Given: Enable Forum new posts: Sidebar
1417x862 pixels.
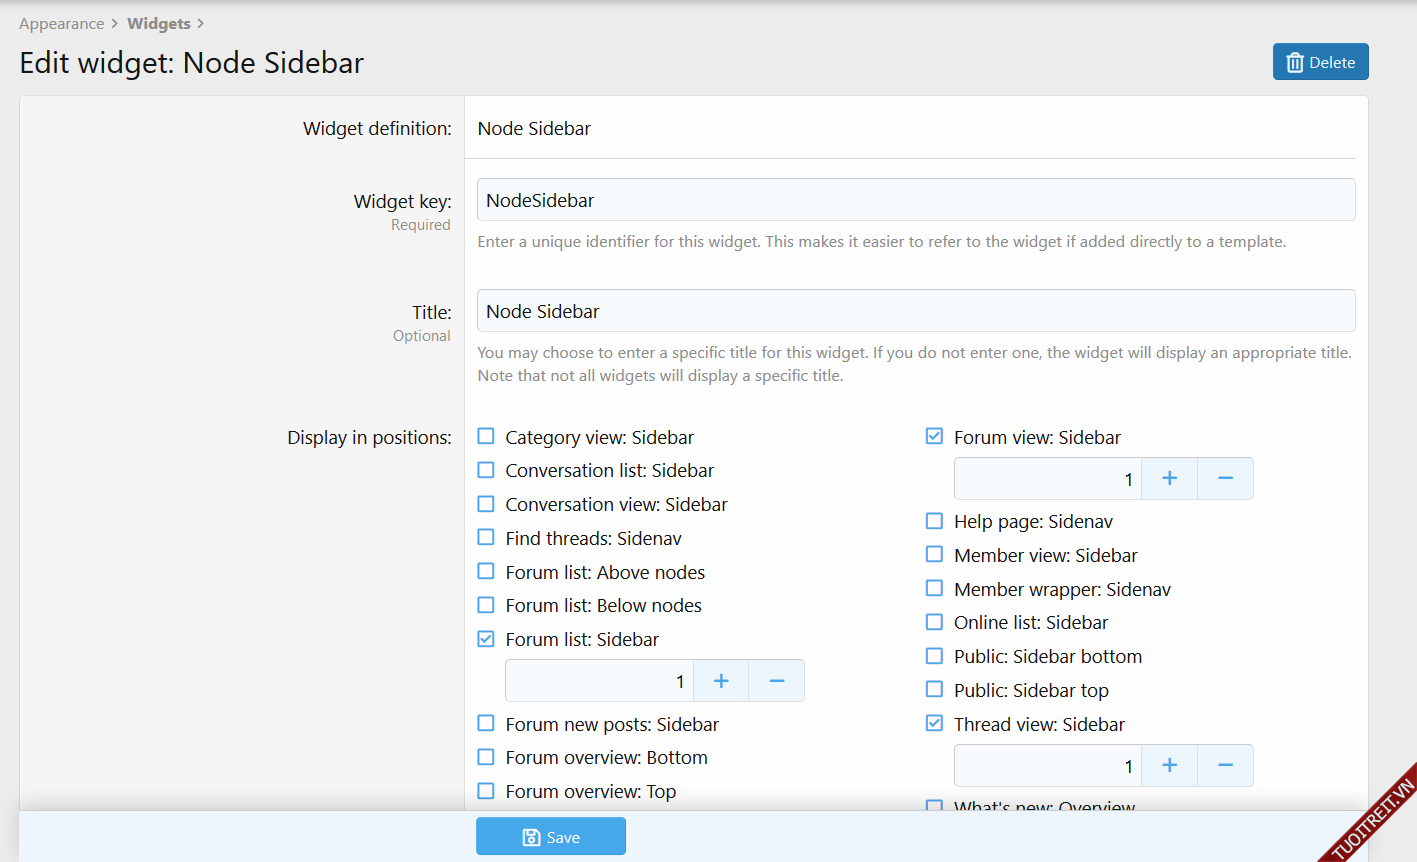Looking at the screenshot, I should [486, 724].
